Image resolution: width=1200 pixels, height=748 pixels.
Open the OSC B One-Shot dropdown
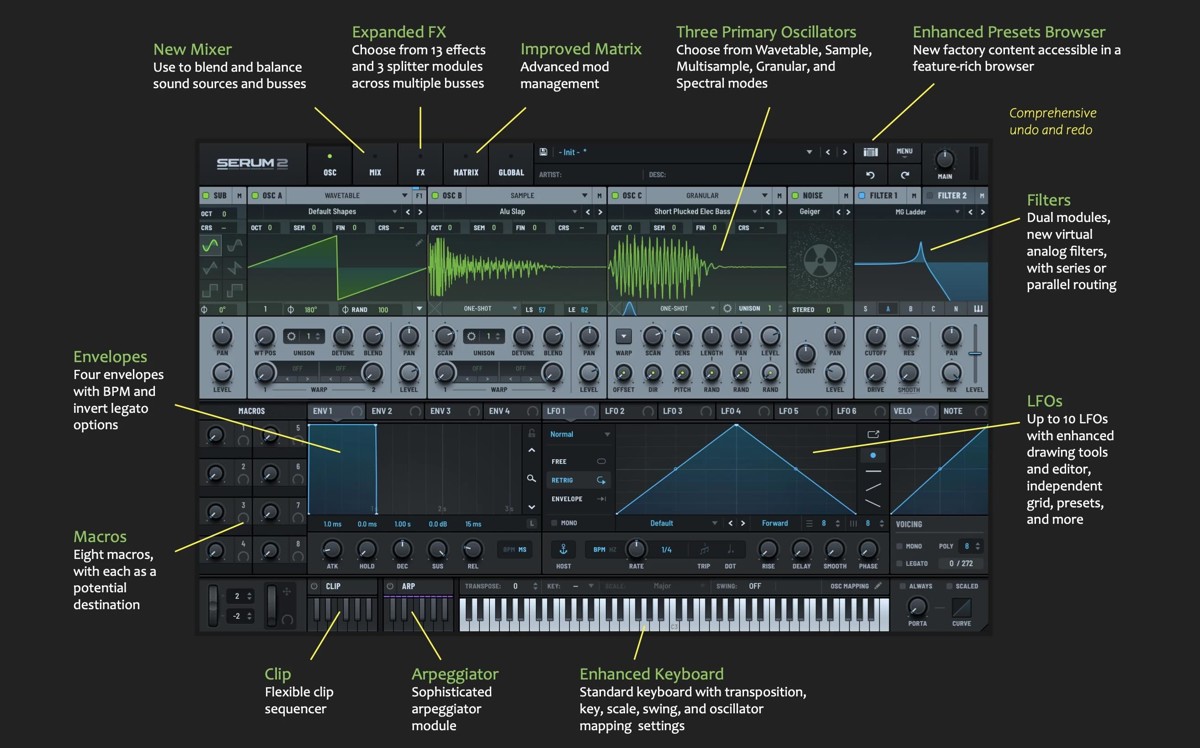pos(483,309)
